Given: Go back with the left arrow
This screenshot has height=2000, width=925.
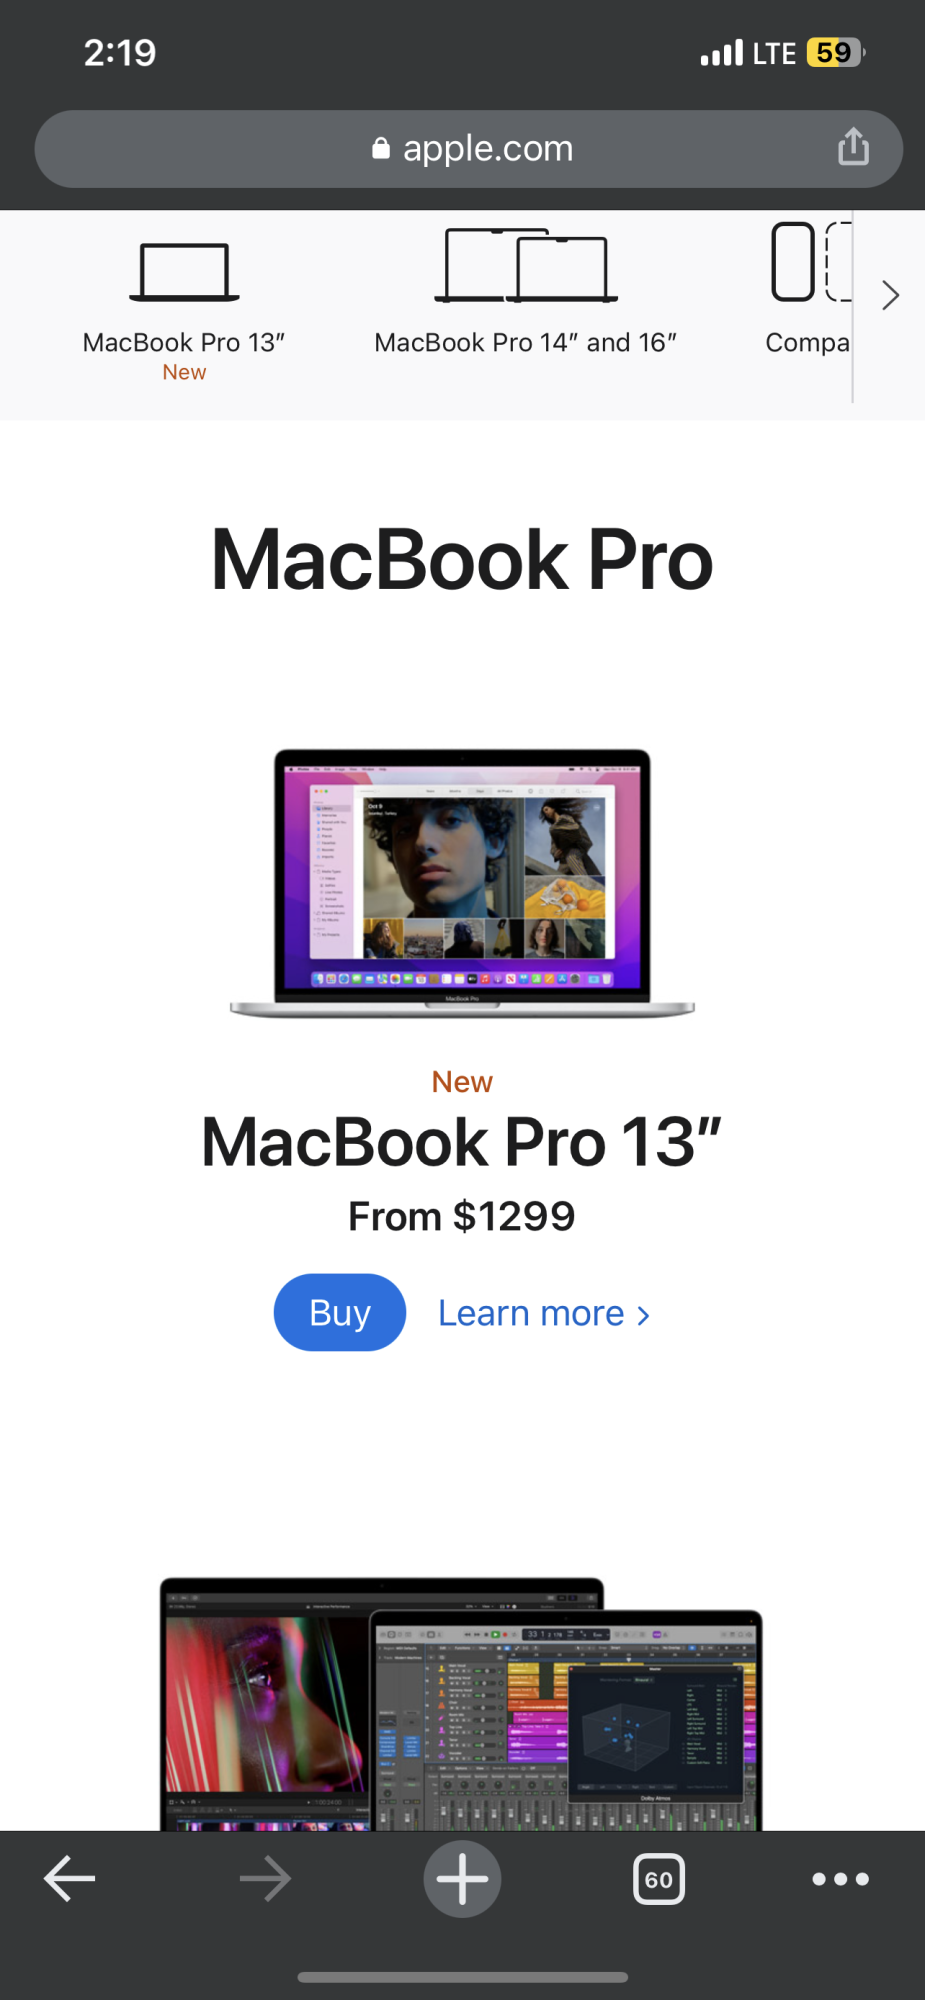Looking at the screenshot, I should coord(70,1878).
